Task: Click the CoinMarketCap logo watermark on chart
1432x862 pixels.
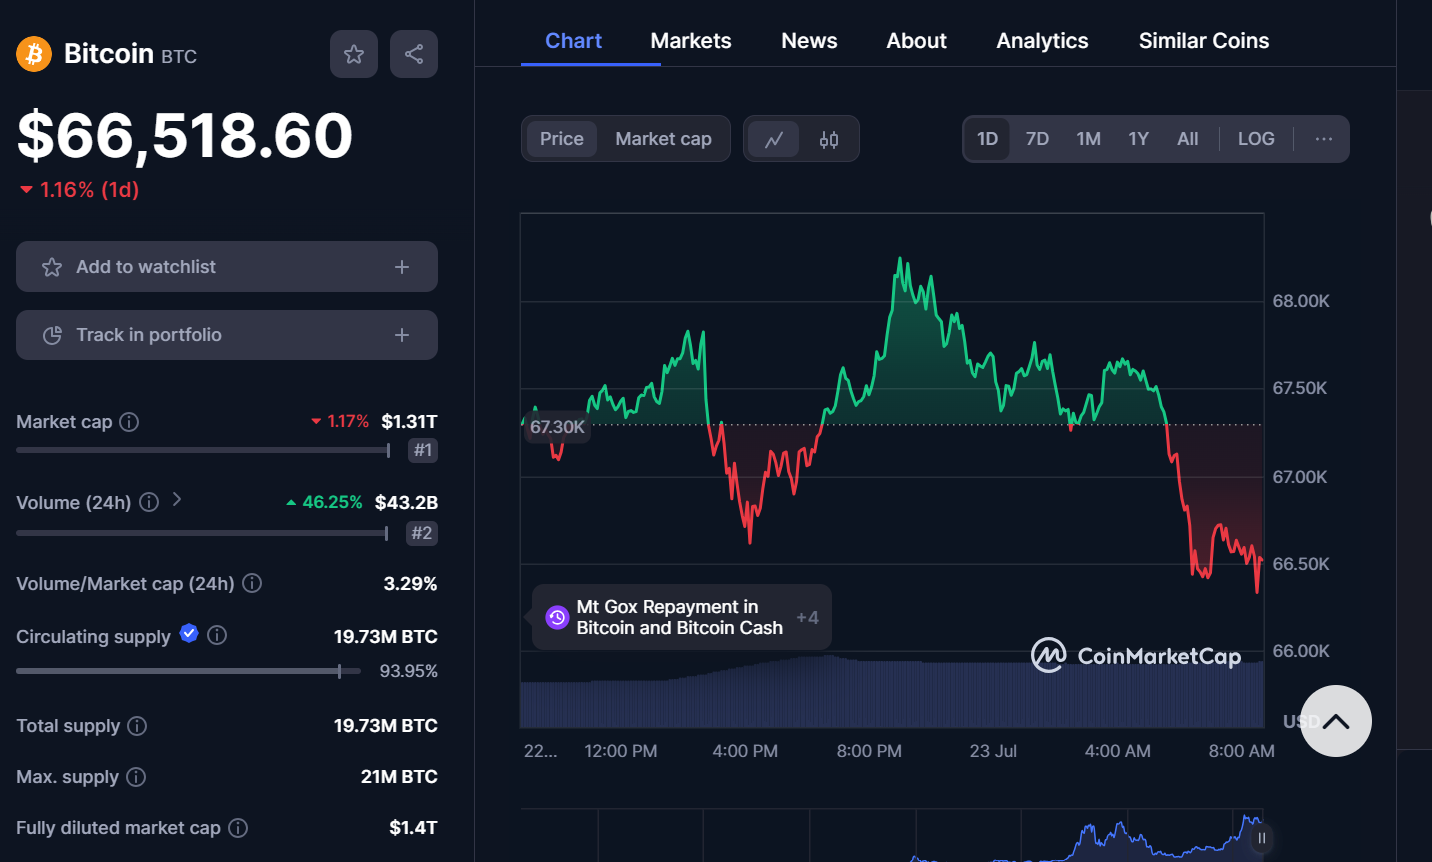Action: click(1137, 656)
